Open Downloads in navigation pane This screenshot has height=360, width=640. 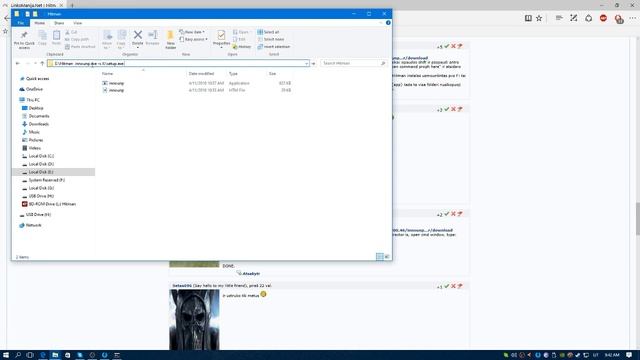tap(39, 124)
